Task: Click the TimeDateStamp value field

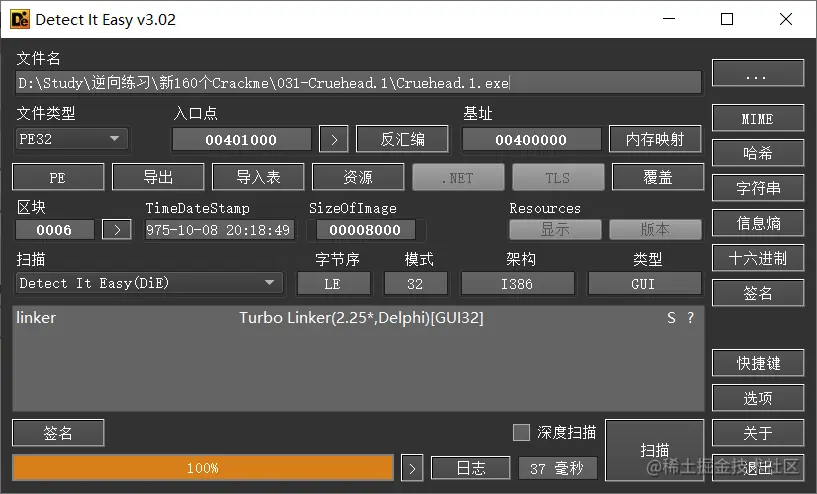Action: [x=219, y=229]
